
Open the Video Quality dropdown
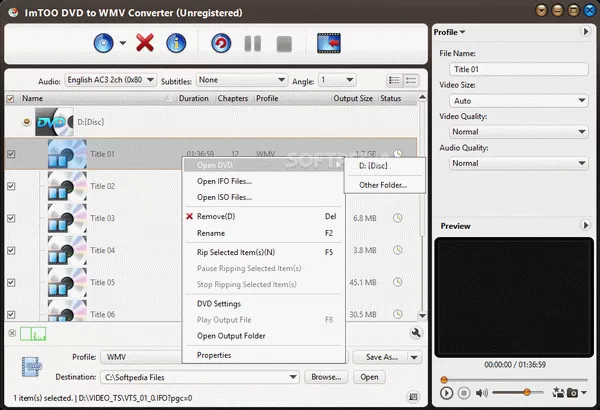pos(518,132)
